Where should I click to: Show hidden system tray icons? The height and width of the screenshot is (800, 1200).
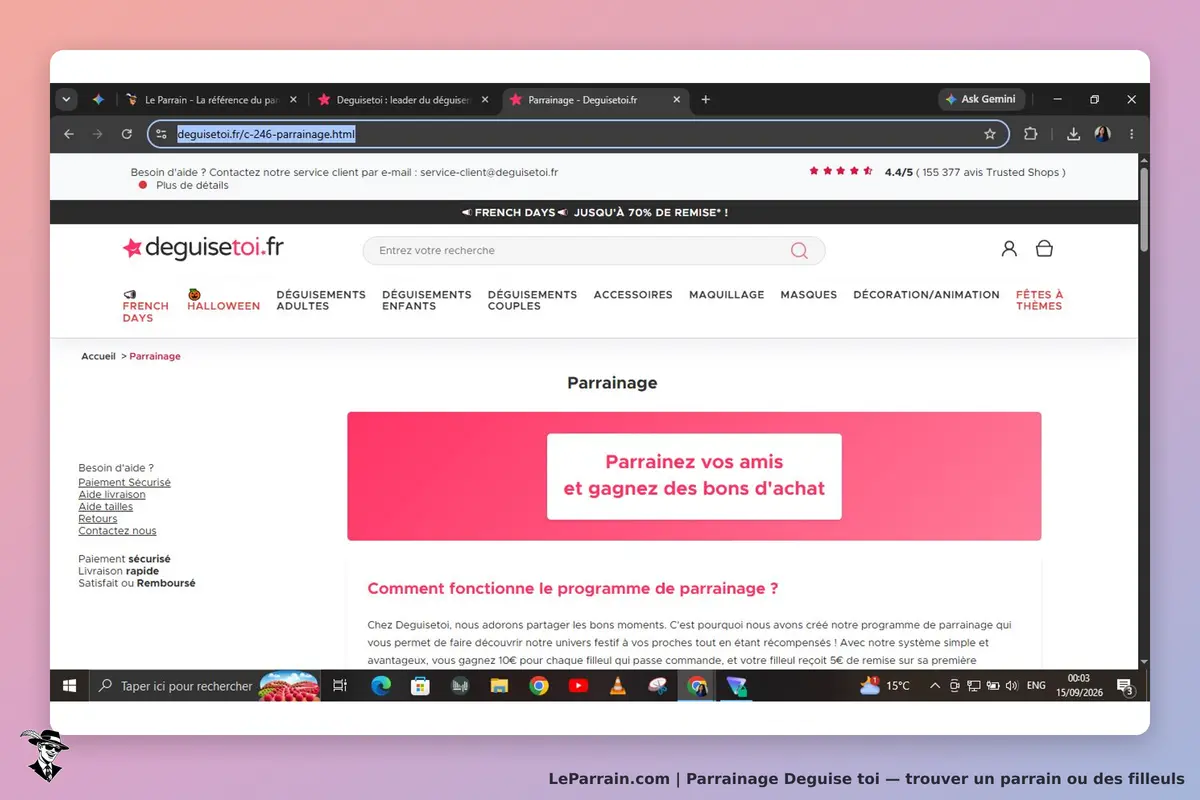[935, 686]
